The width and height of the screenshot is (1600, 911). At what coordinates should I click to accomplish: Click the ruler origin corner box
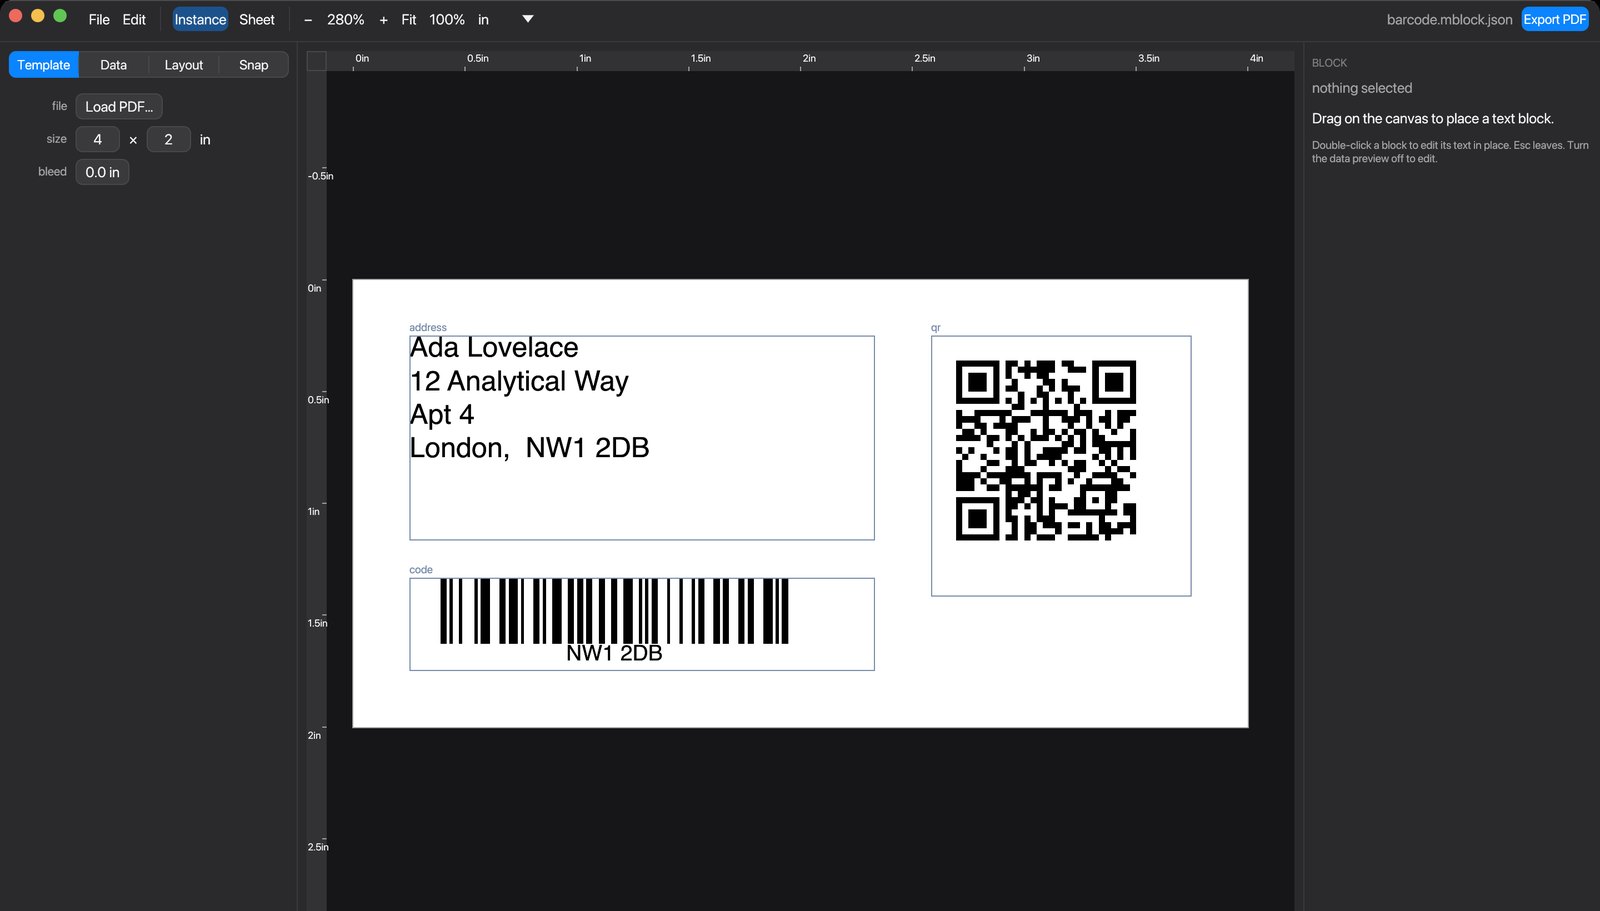316,61
